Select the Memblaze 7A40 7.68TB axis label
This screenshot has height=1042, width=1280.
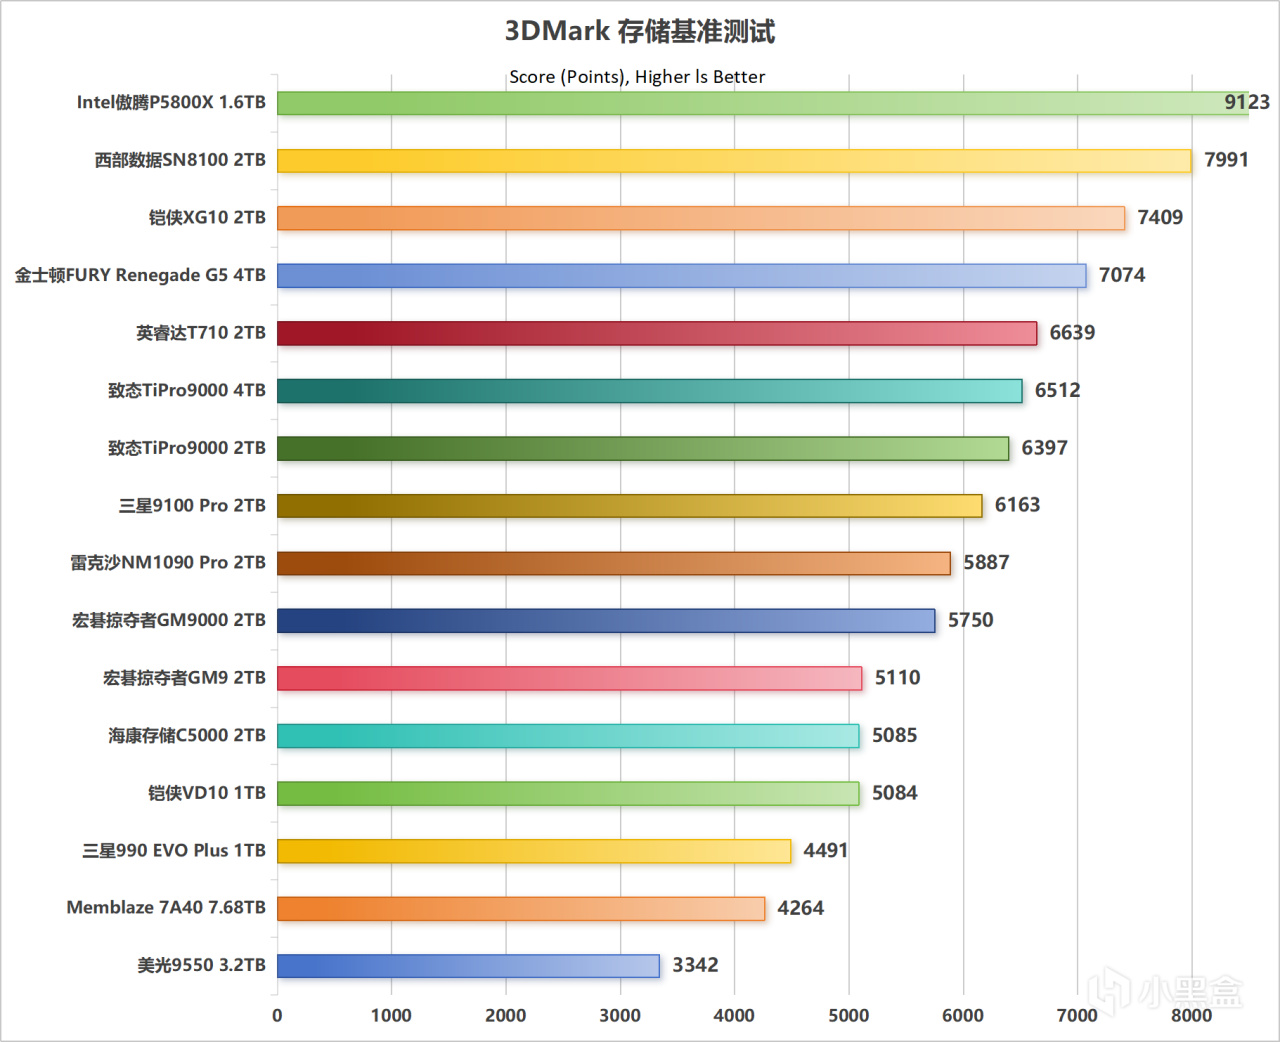tap(166, 908)
